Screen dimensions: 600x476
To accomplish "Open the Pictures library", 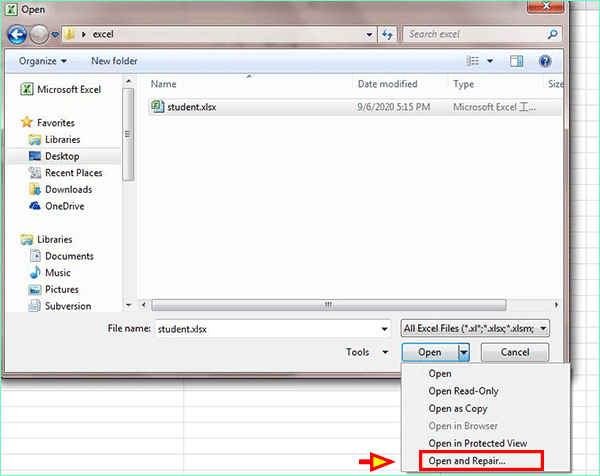I will click(54, 289).
